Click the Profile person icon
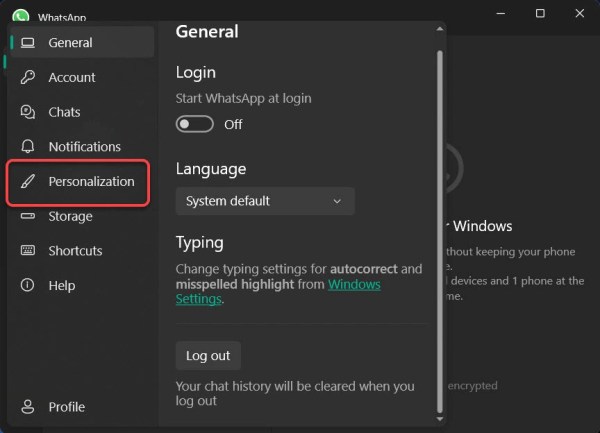Image resolution: width=600 pixels, height=433 pixels. 28,407
